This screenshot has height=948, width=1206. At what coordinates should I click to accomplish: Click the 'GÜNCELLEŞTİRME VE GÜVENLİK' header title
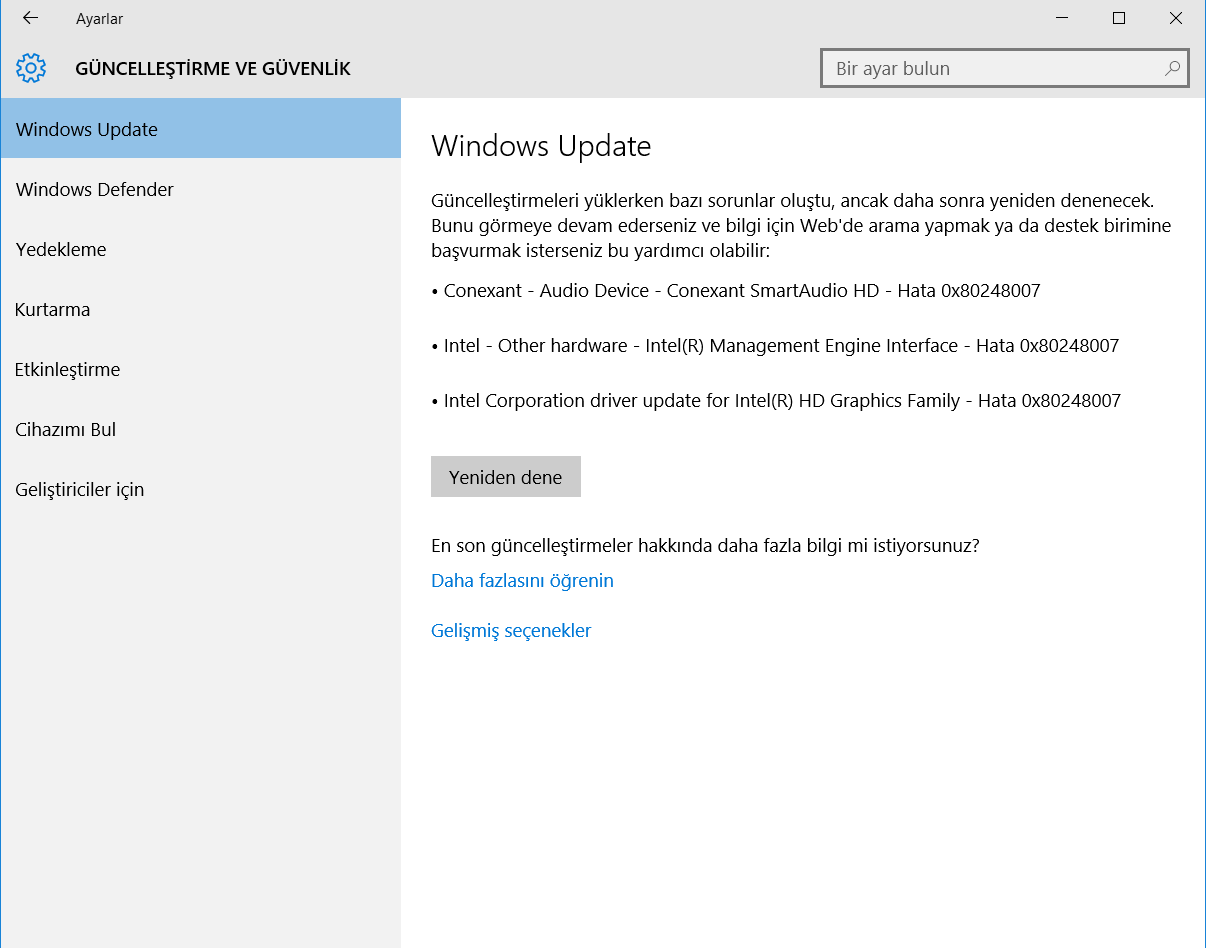coord(213,69)
